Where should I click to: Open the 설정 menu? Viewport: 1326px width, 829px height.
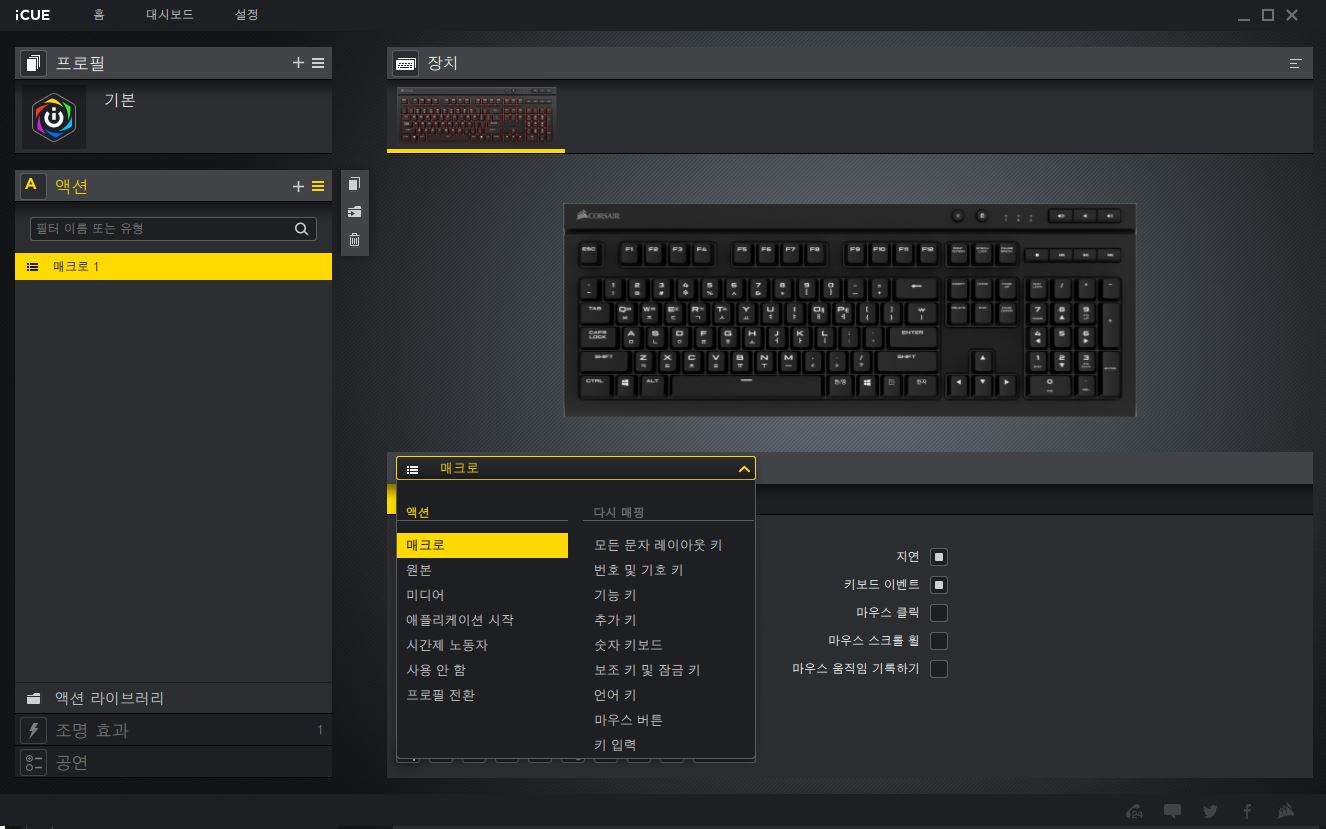(x=246, y=15)
